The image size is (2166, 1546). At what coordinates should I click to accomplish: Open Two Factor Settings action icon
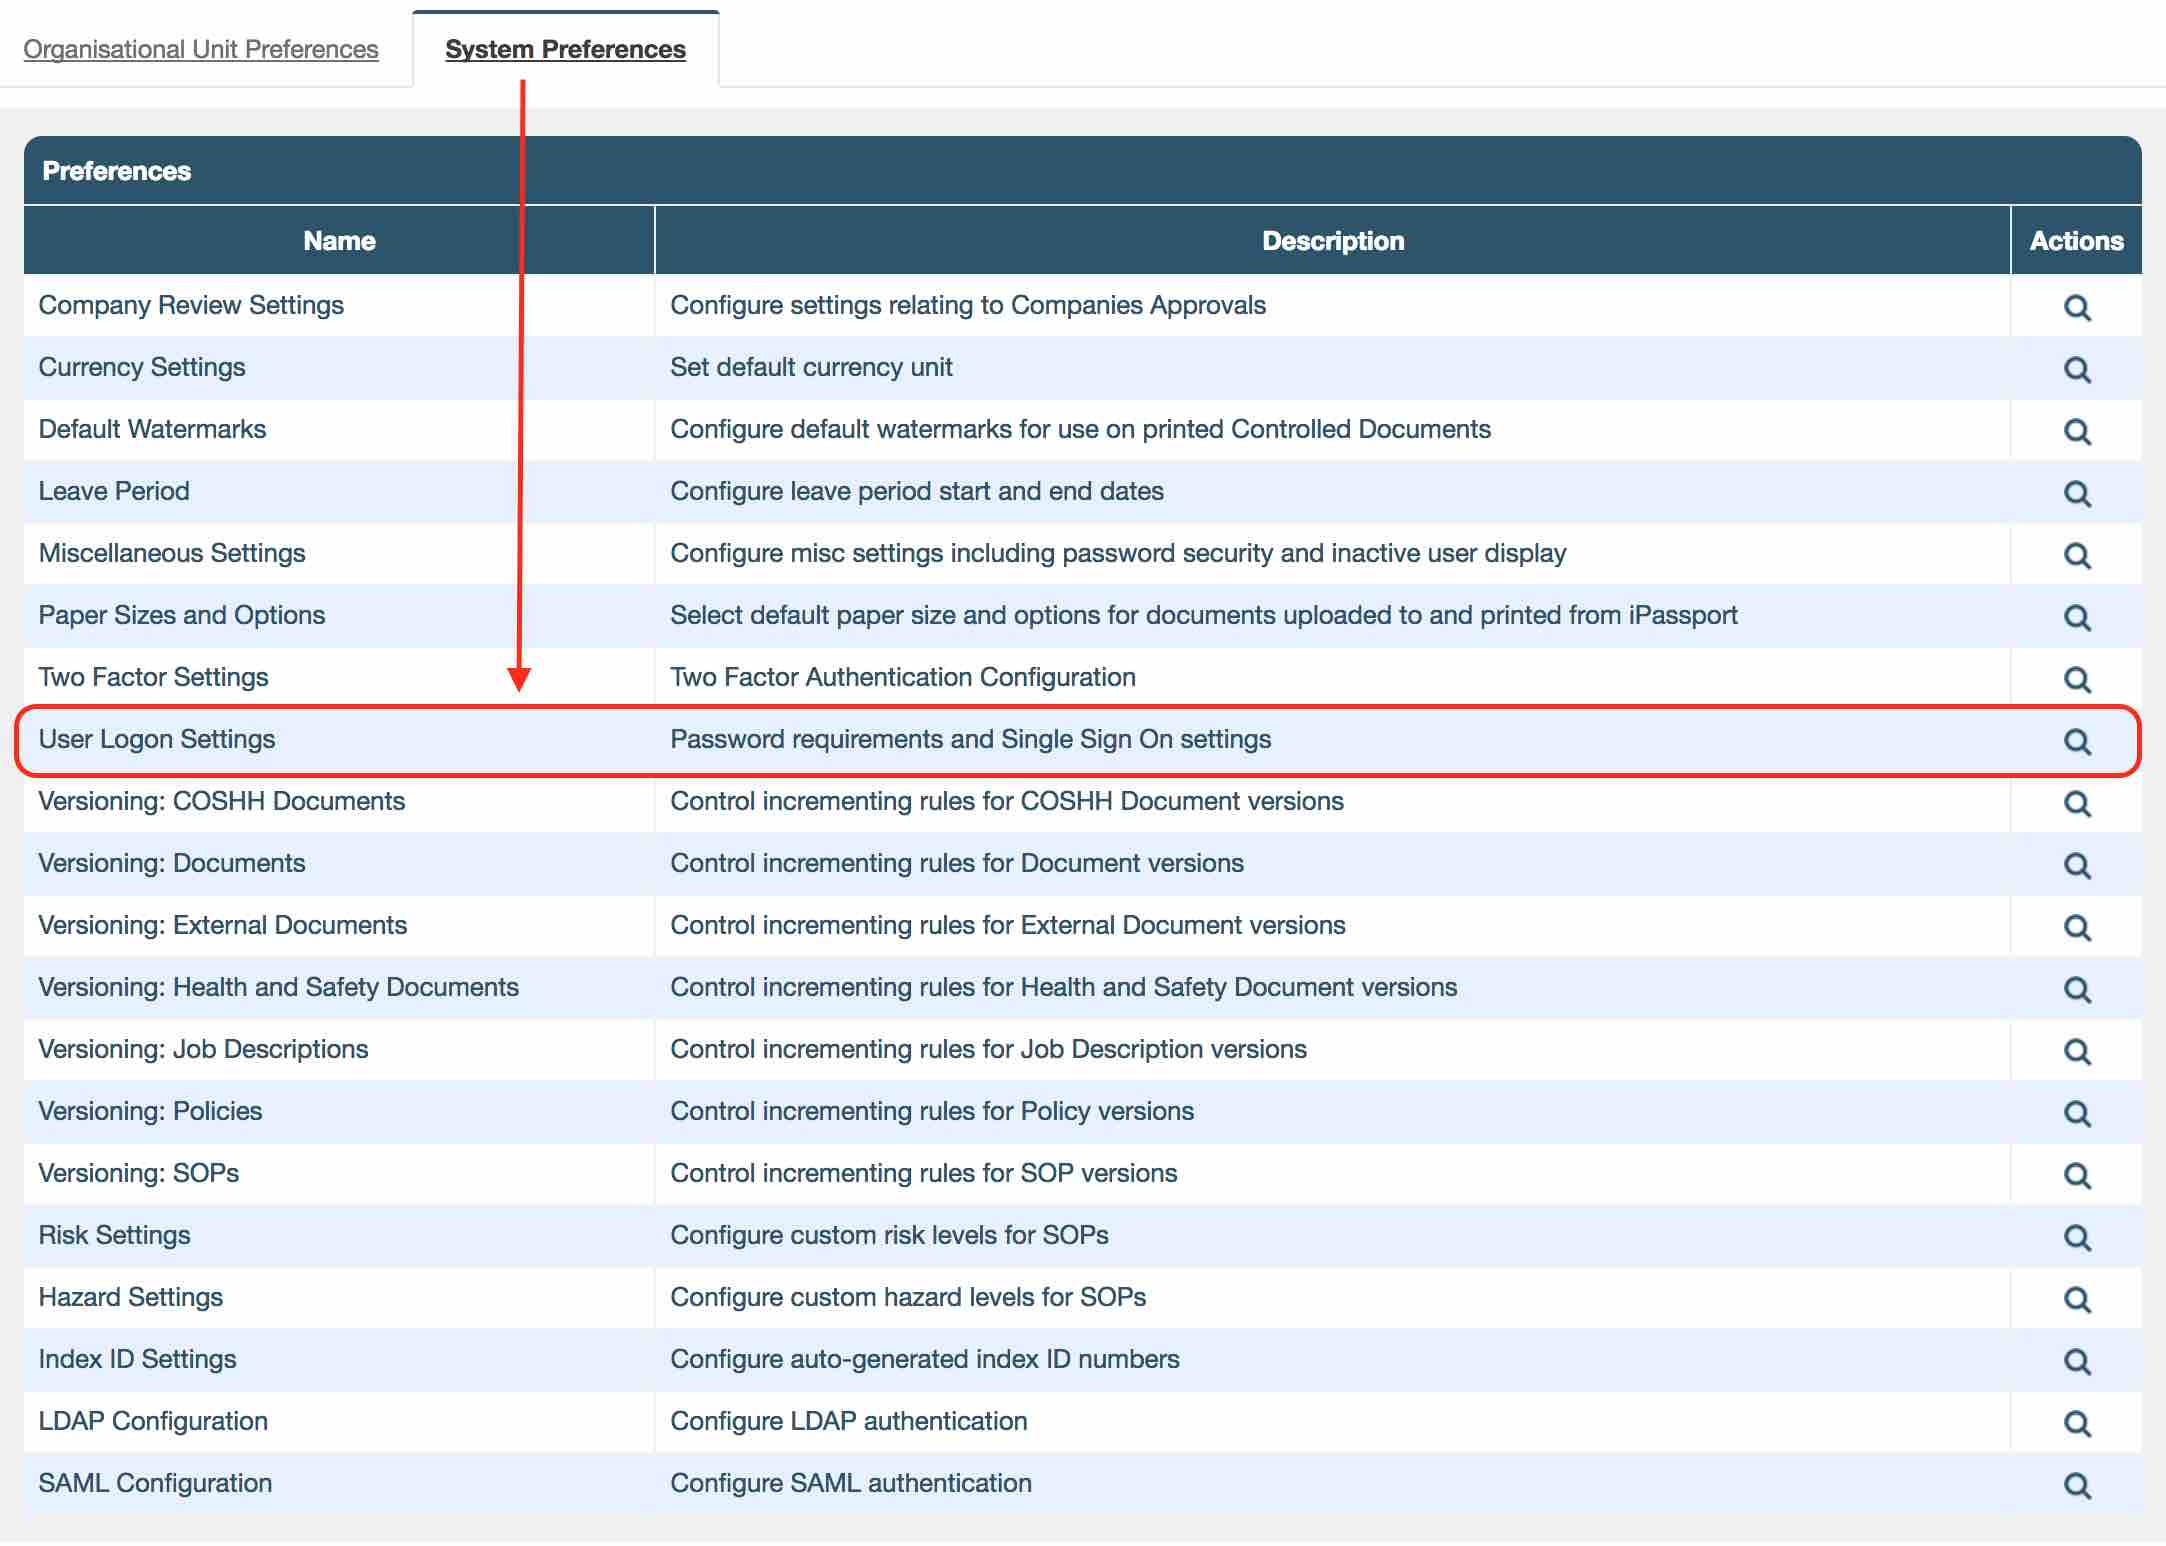pyautogui.click(x=2076, y=679)
